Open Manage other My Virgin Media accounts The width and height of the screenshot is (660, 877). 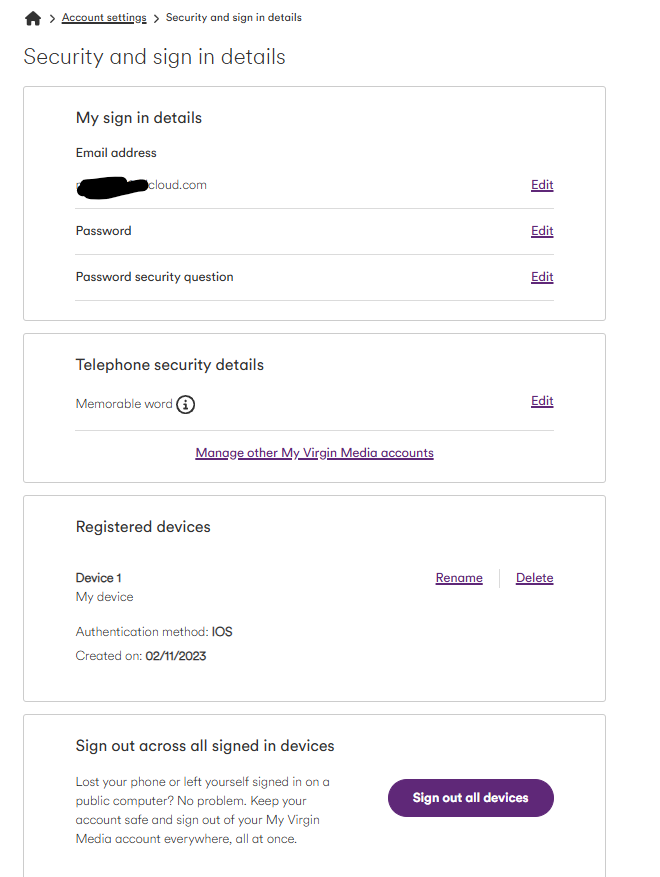314,453
